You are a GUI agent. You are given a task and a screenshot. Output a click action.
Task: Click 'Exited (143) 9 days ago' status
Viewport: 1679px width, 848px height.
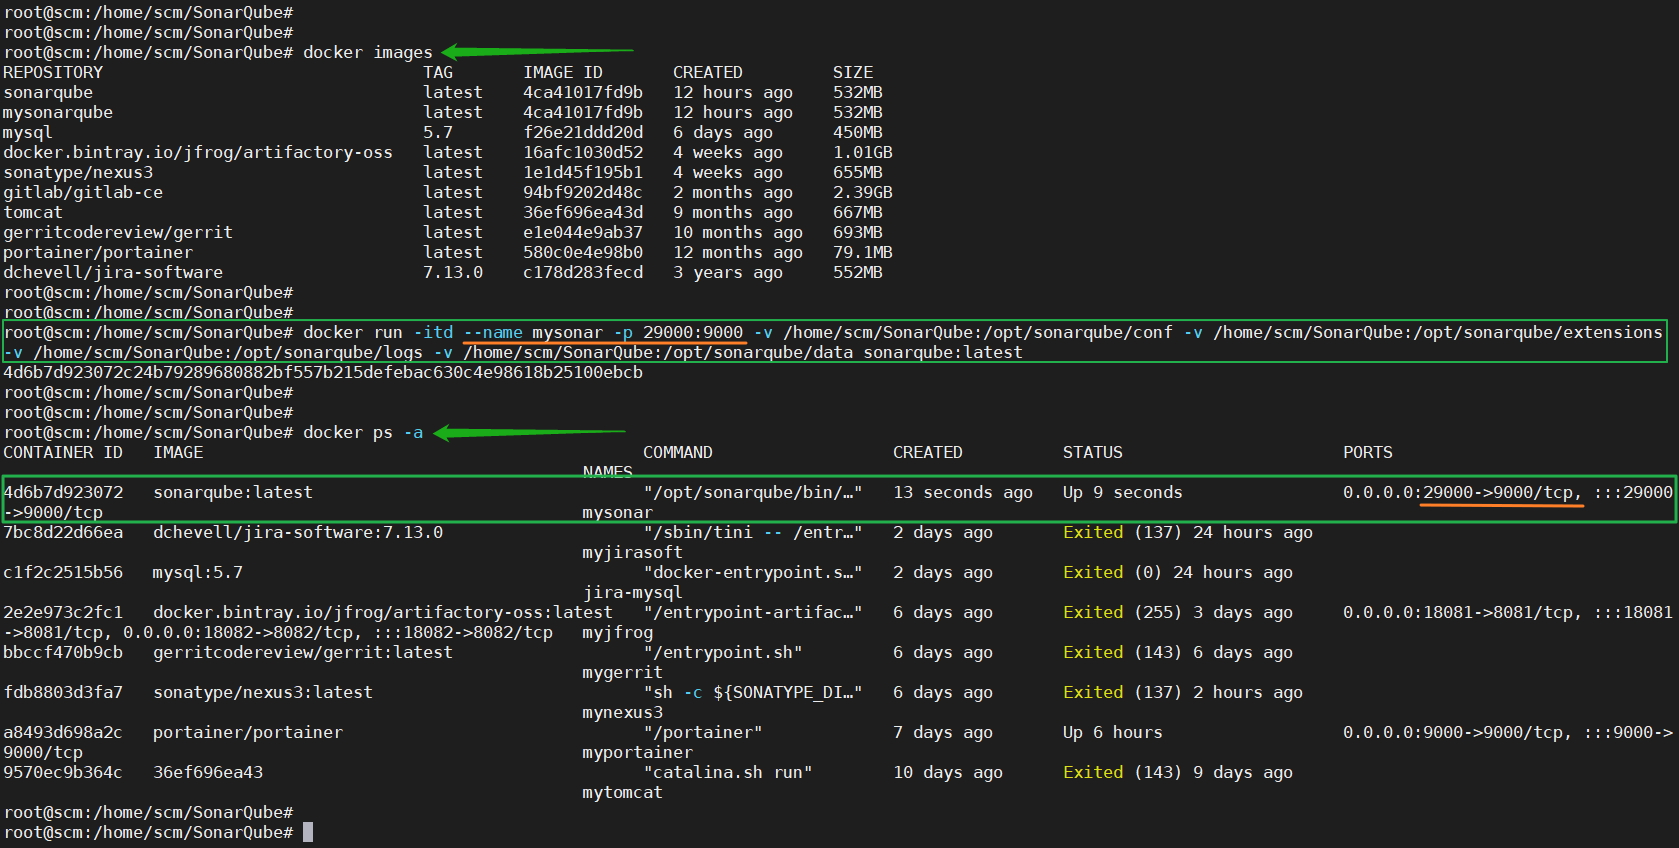(x=1178, y=772)
